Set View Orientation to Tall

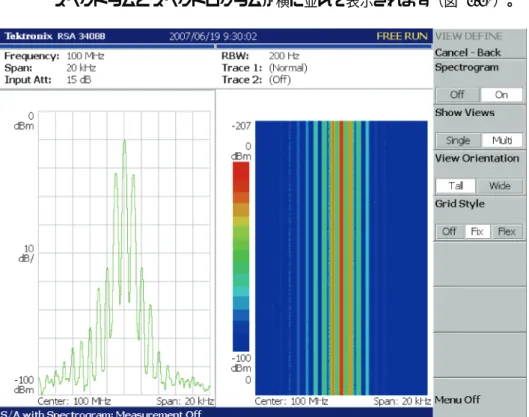tap(455, 186)
